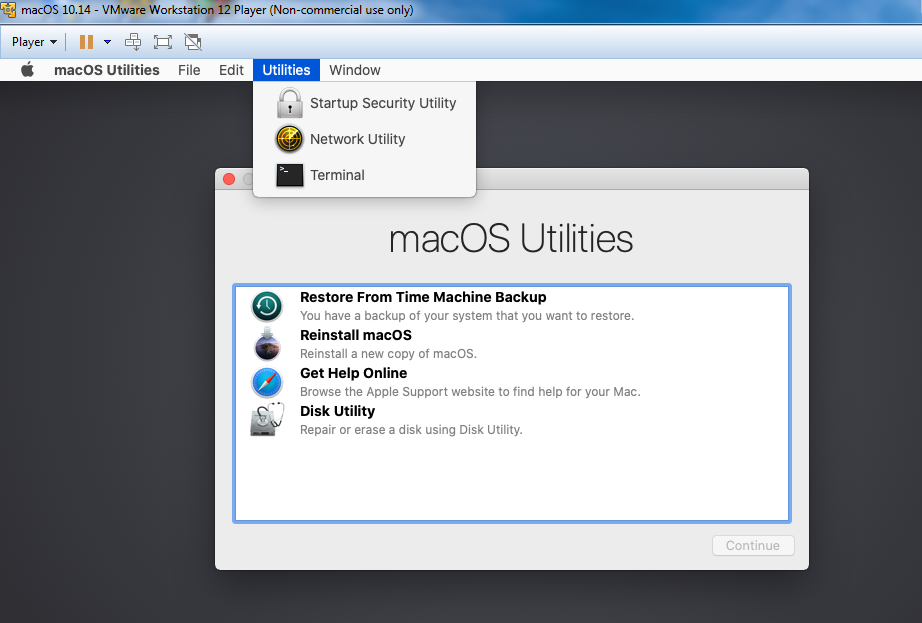Launch Terminal from Utilities menu
Screen dimensions: 922x623
pyautogui.click(x=365, y=175)
